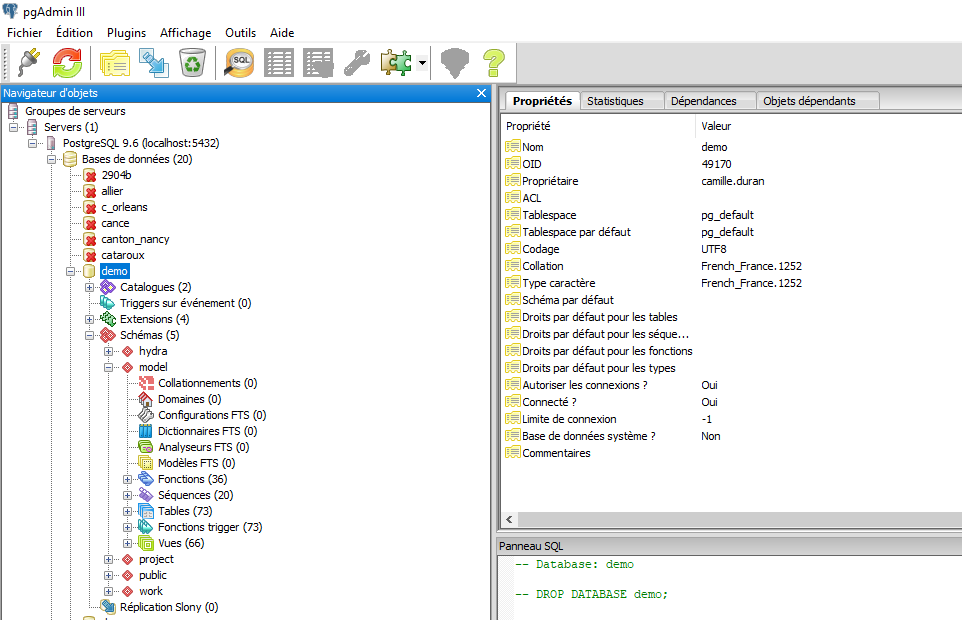Click the create new object toolbar icon
This screenshot has height=620, width=962.
click(x=153, y=63)
